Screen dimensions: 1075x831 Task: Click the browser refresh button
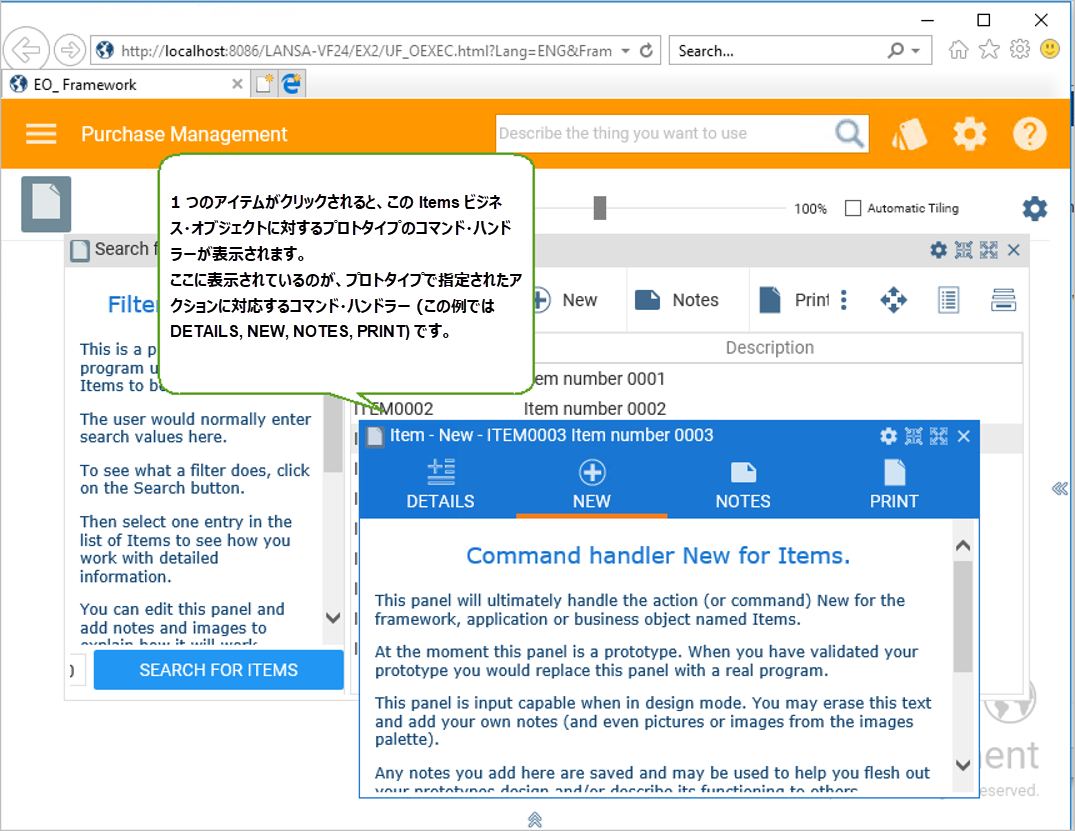(x=646, y=51)
